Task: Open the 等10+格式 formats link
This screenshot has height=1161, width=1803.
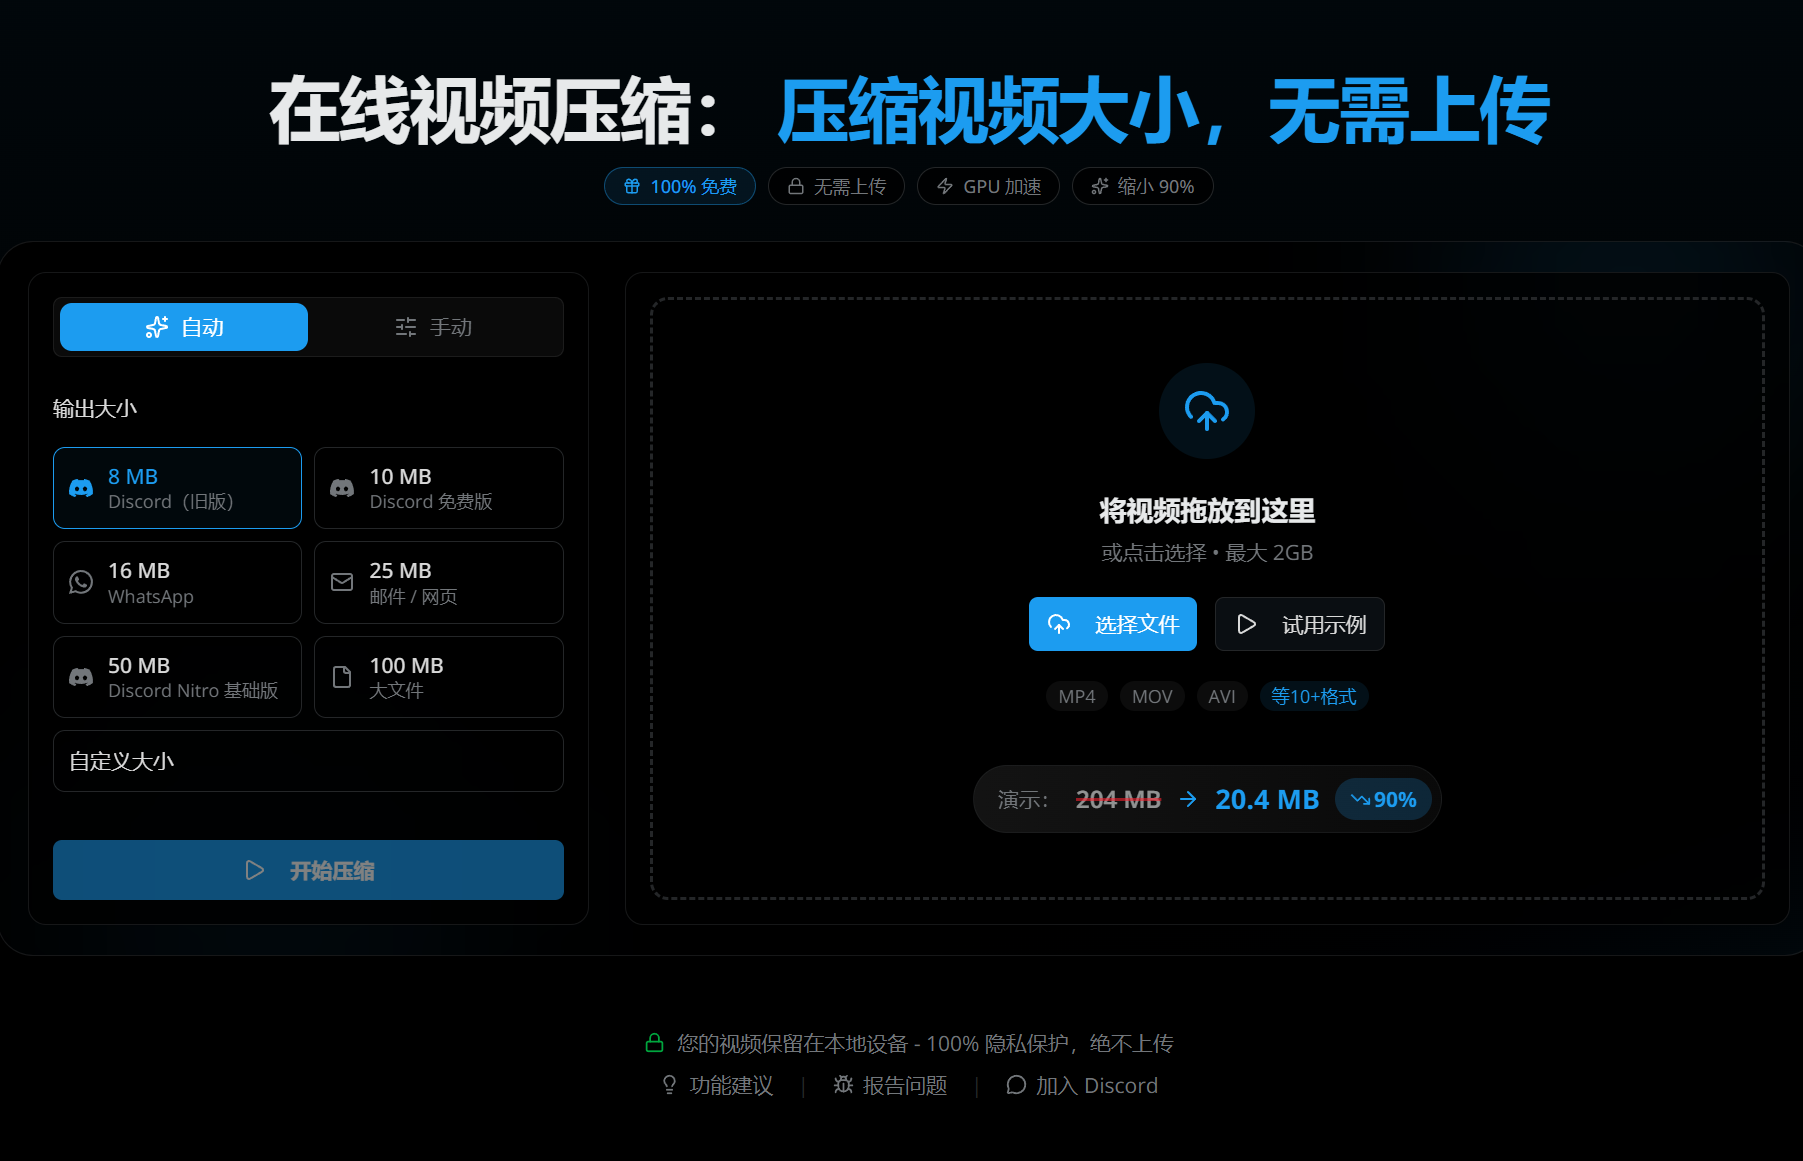Action: (1313, 696)
